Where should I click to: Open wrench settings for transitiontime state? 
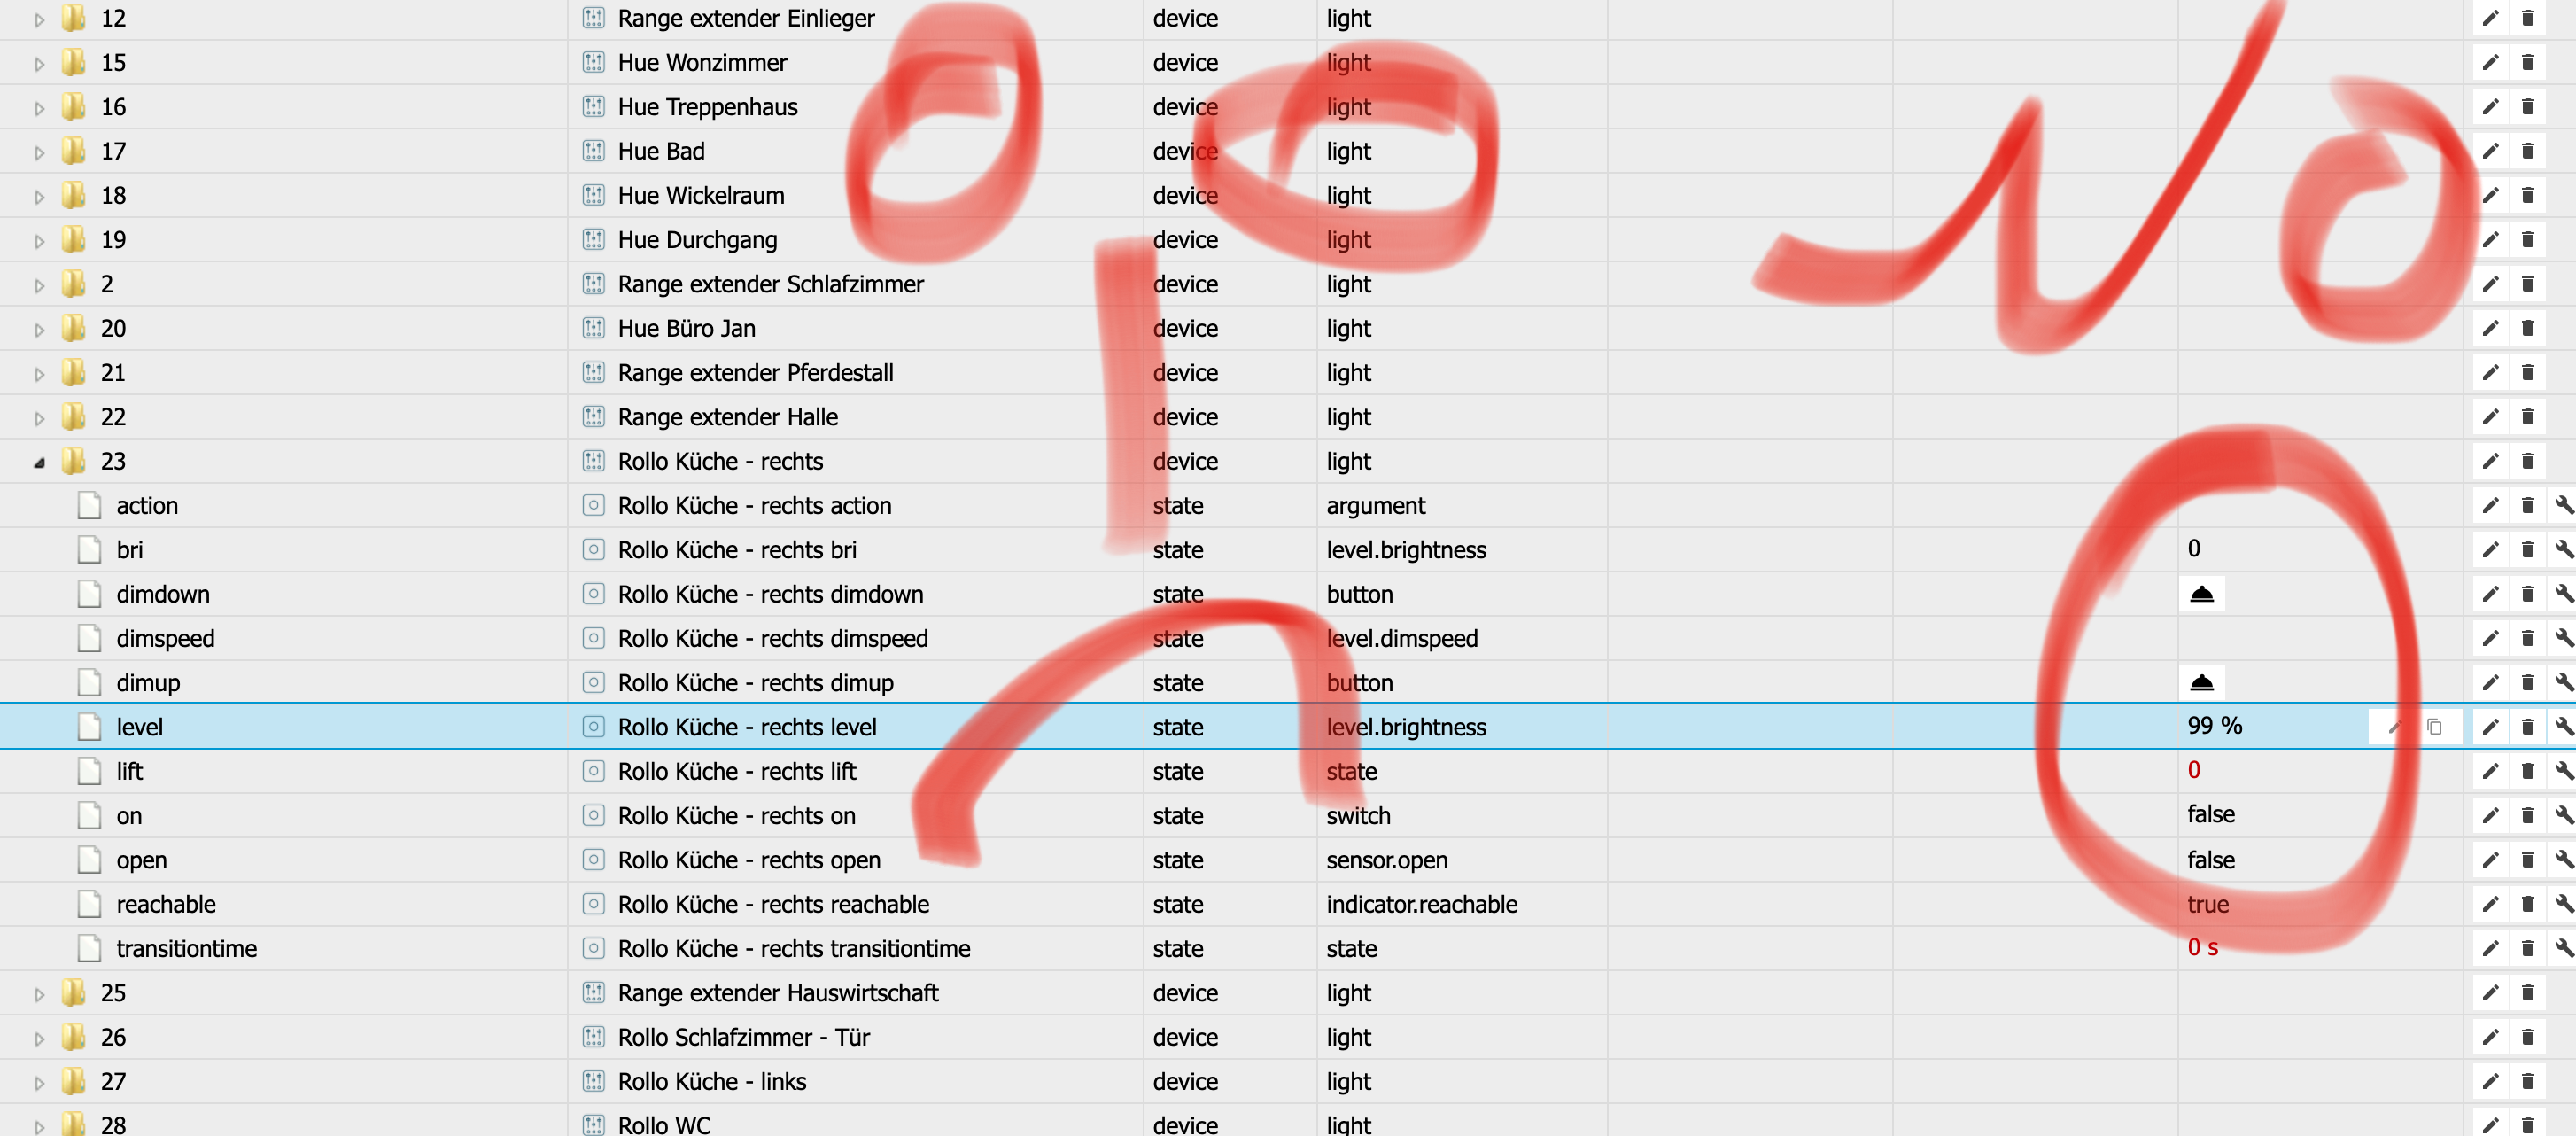click(2563, 948)
